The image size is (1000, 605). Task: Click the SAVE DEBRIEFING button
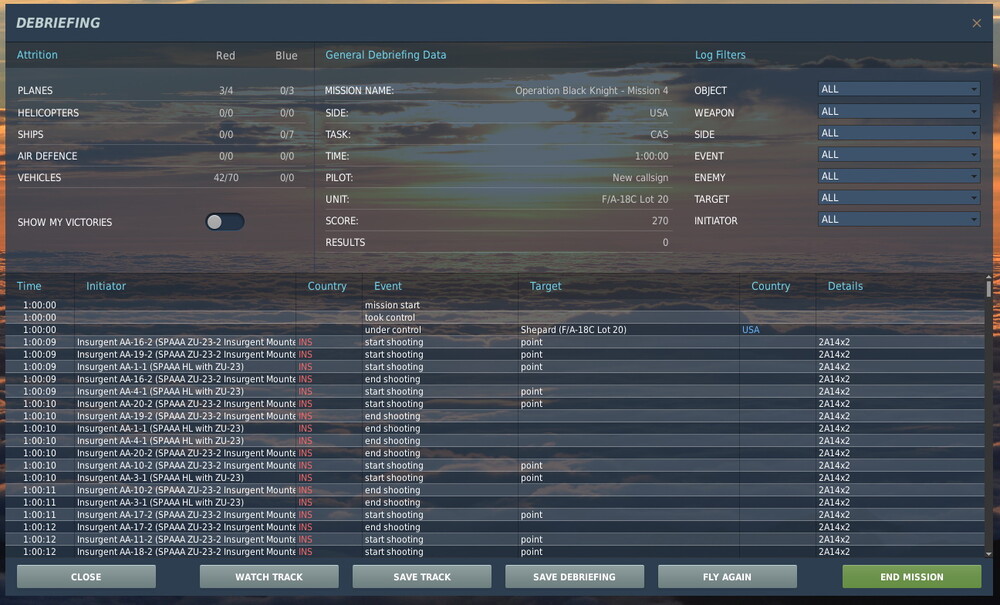coord(575,577)
